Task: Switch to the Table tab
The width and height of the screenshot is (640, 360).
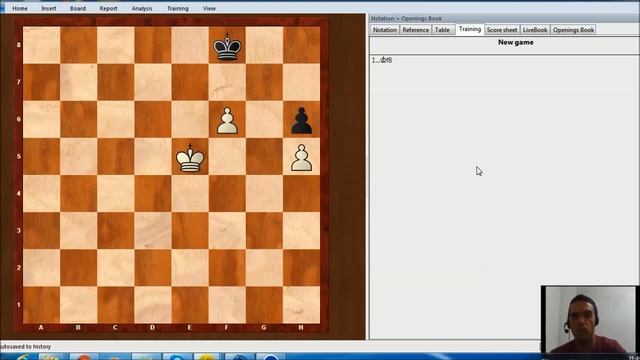Action: (x=442, y=30)
